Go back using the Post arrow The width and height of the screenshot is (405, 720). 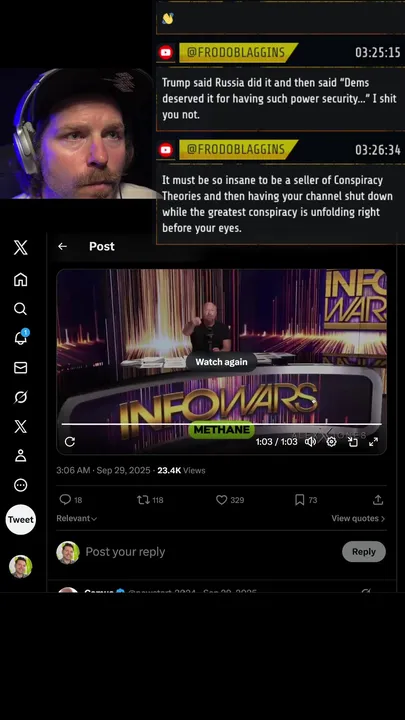click(62, 247)
